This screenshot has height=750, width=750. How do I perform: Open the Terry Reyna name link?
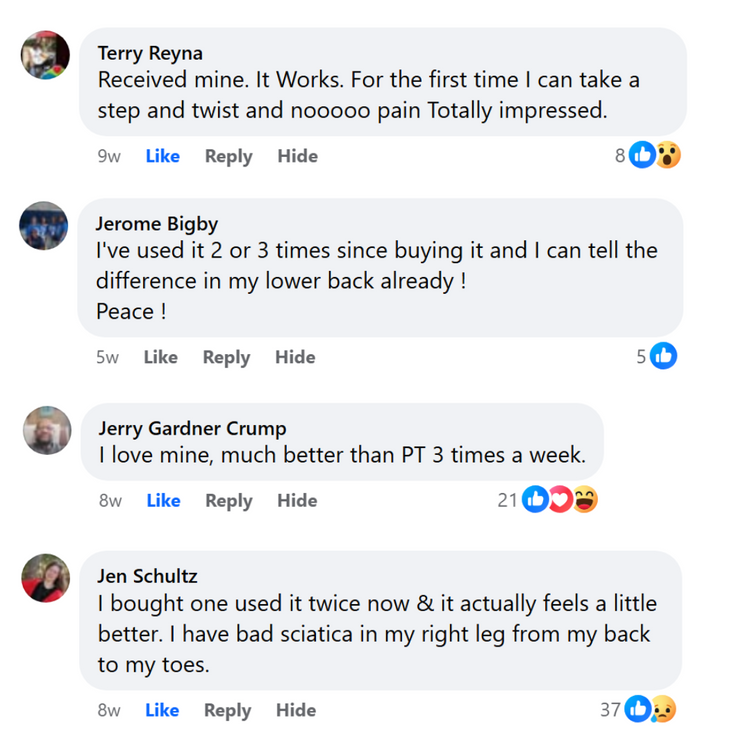pos(149,53)
